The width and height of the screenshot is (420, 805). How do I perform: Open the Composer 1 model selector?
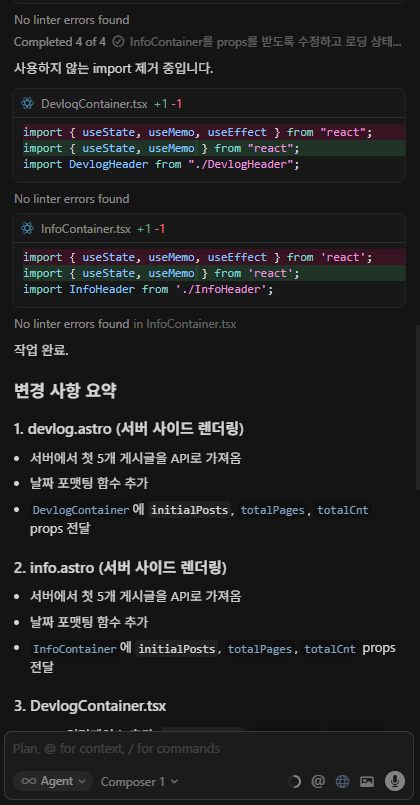tap(139, 781)
